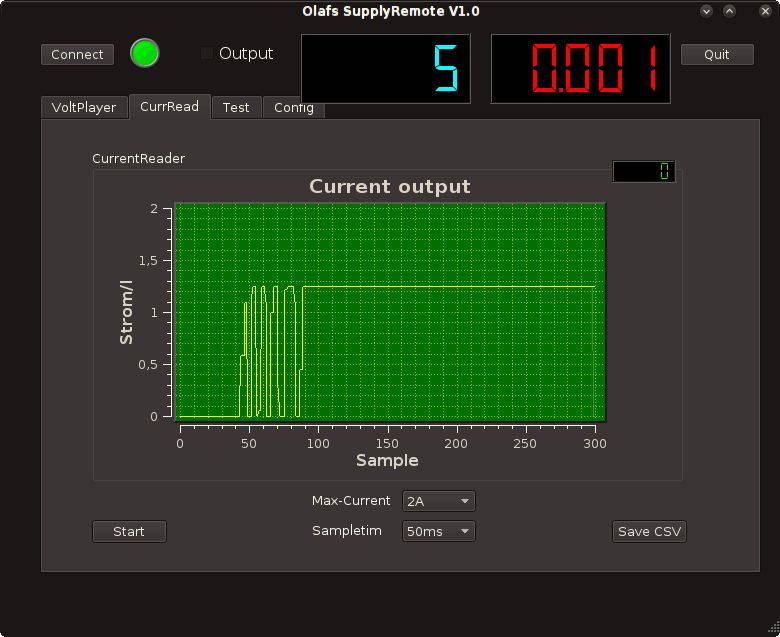Click inside the green current output plot
This screenshot has width=780, height=637.
(390, 312)
